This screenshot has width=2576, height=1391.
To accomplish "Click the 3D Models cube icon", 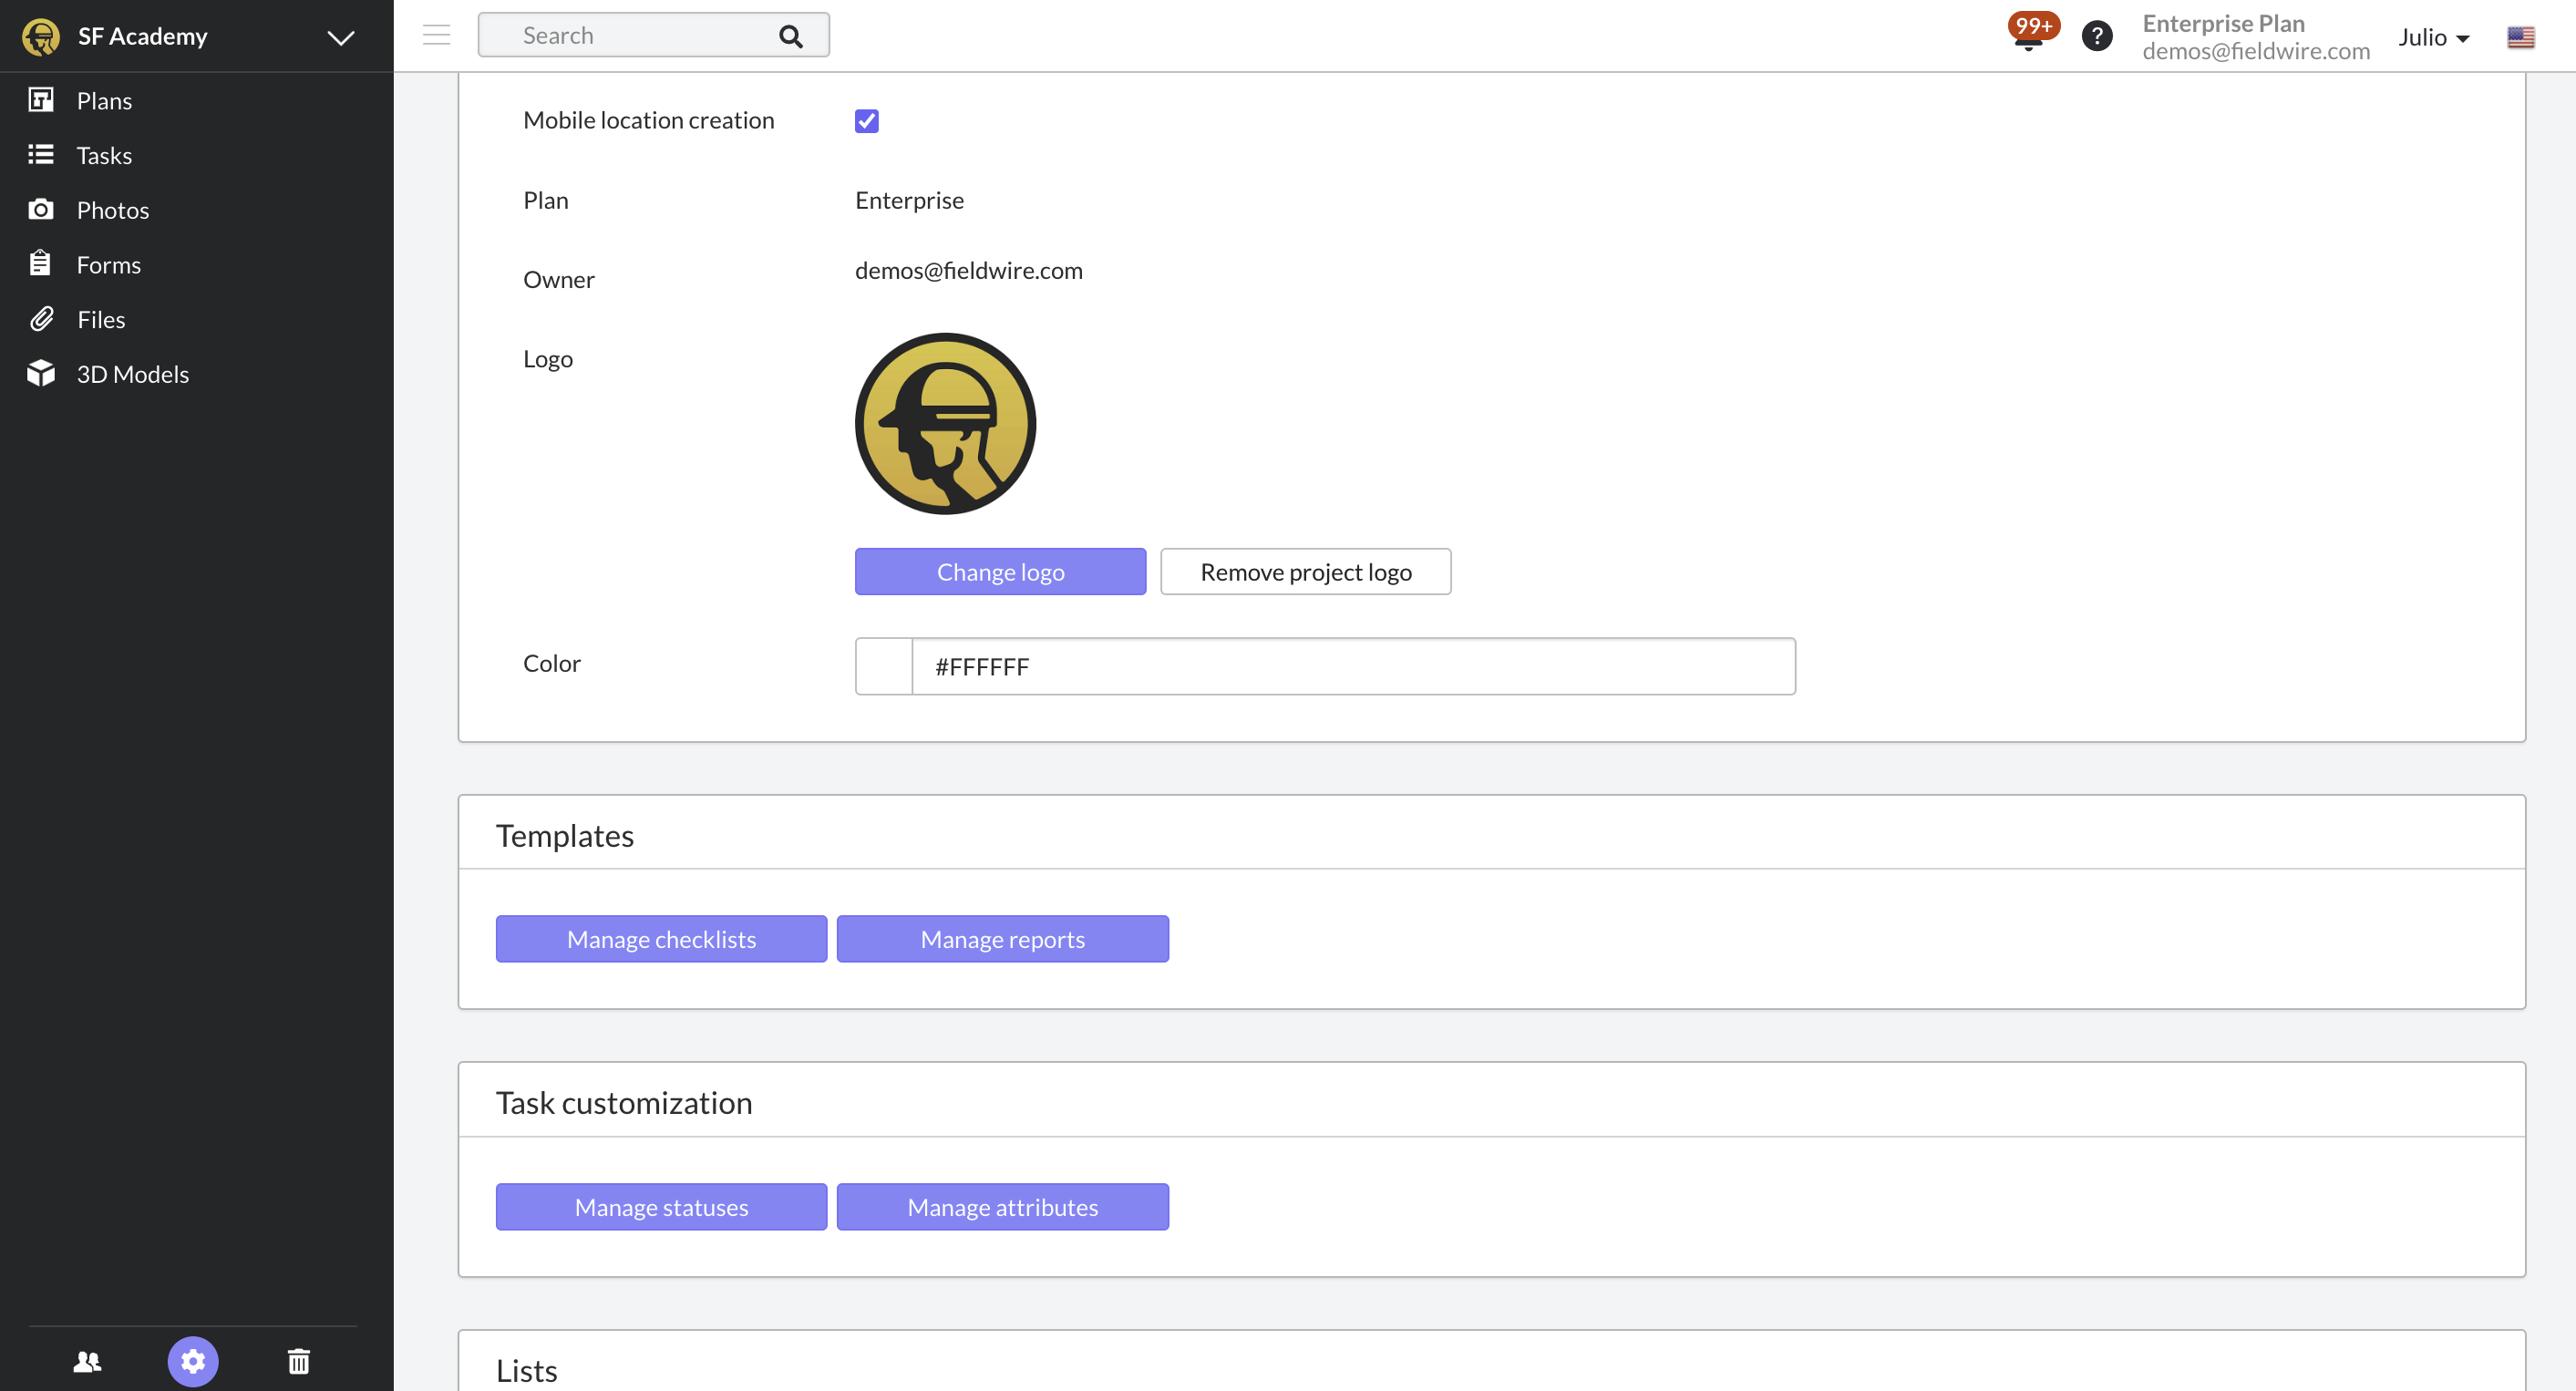I will [x=41, y=373].
